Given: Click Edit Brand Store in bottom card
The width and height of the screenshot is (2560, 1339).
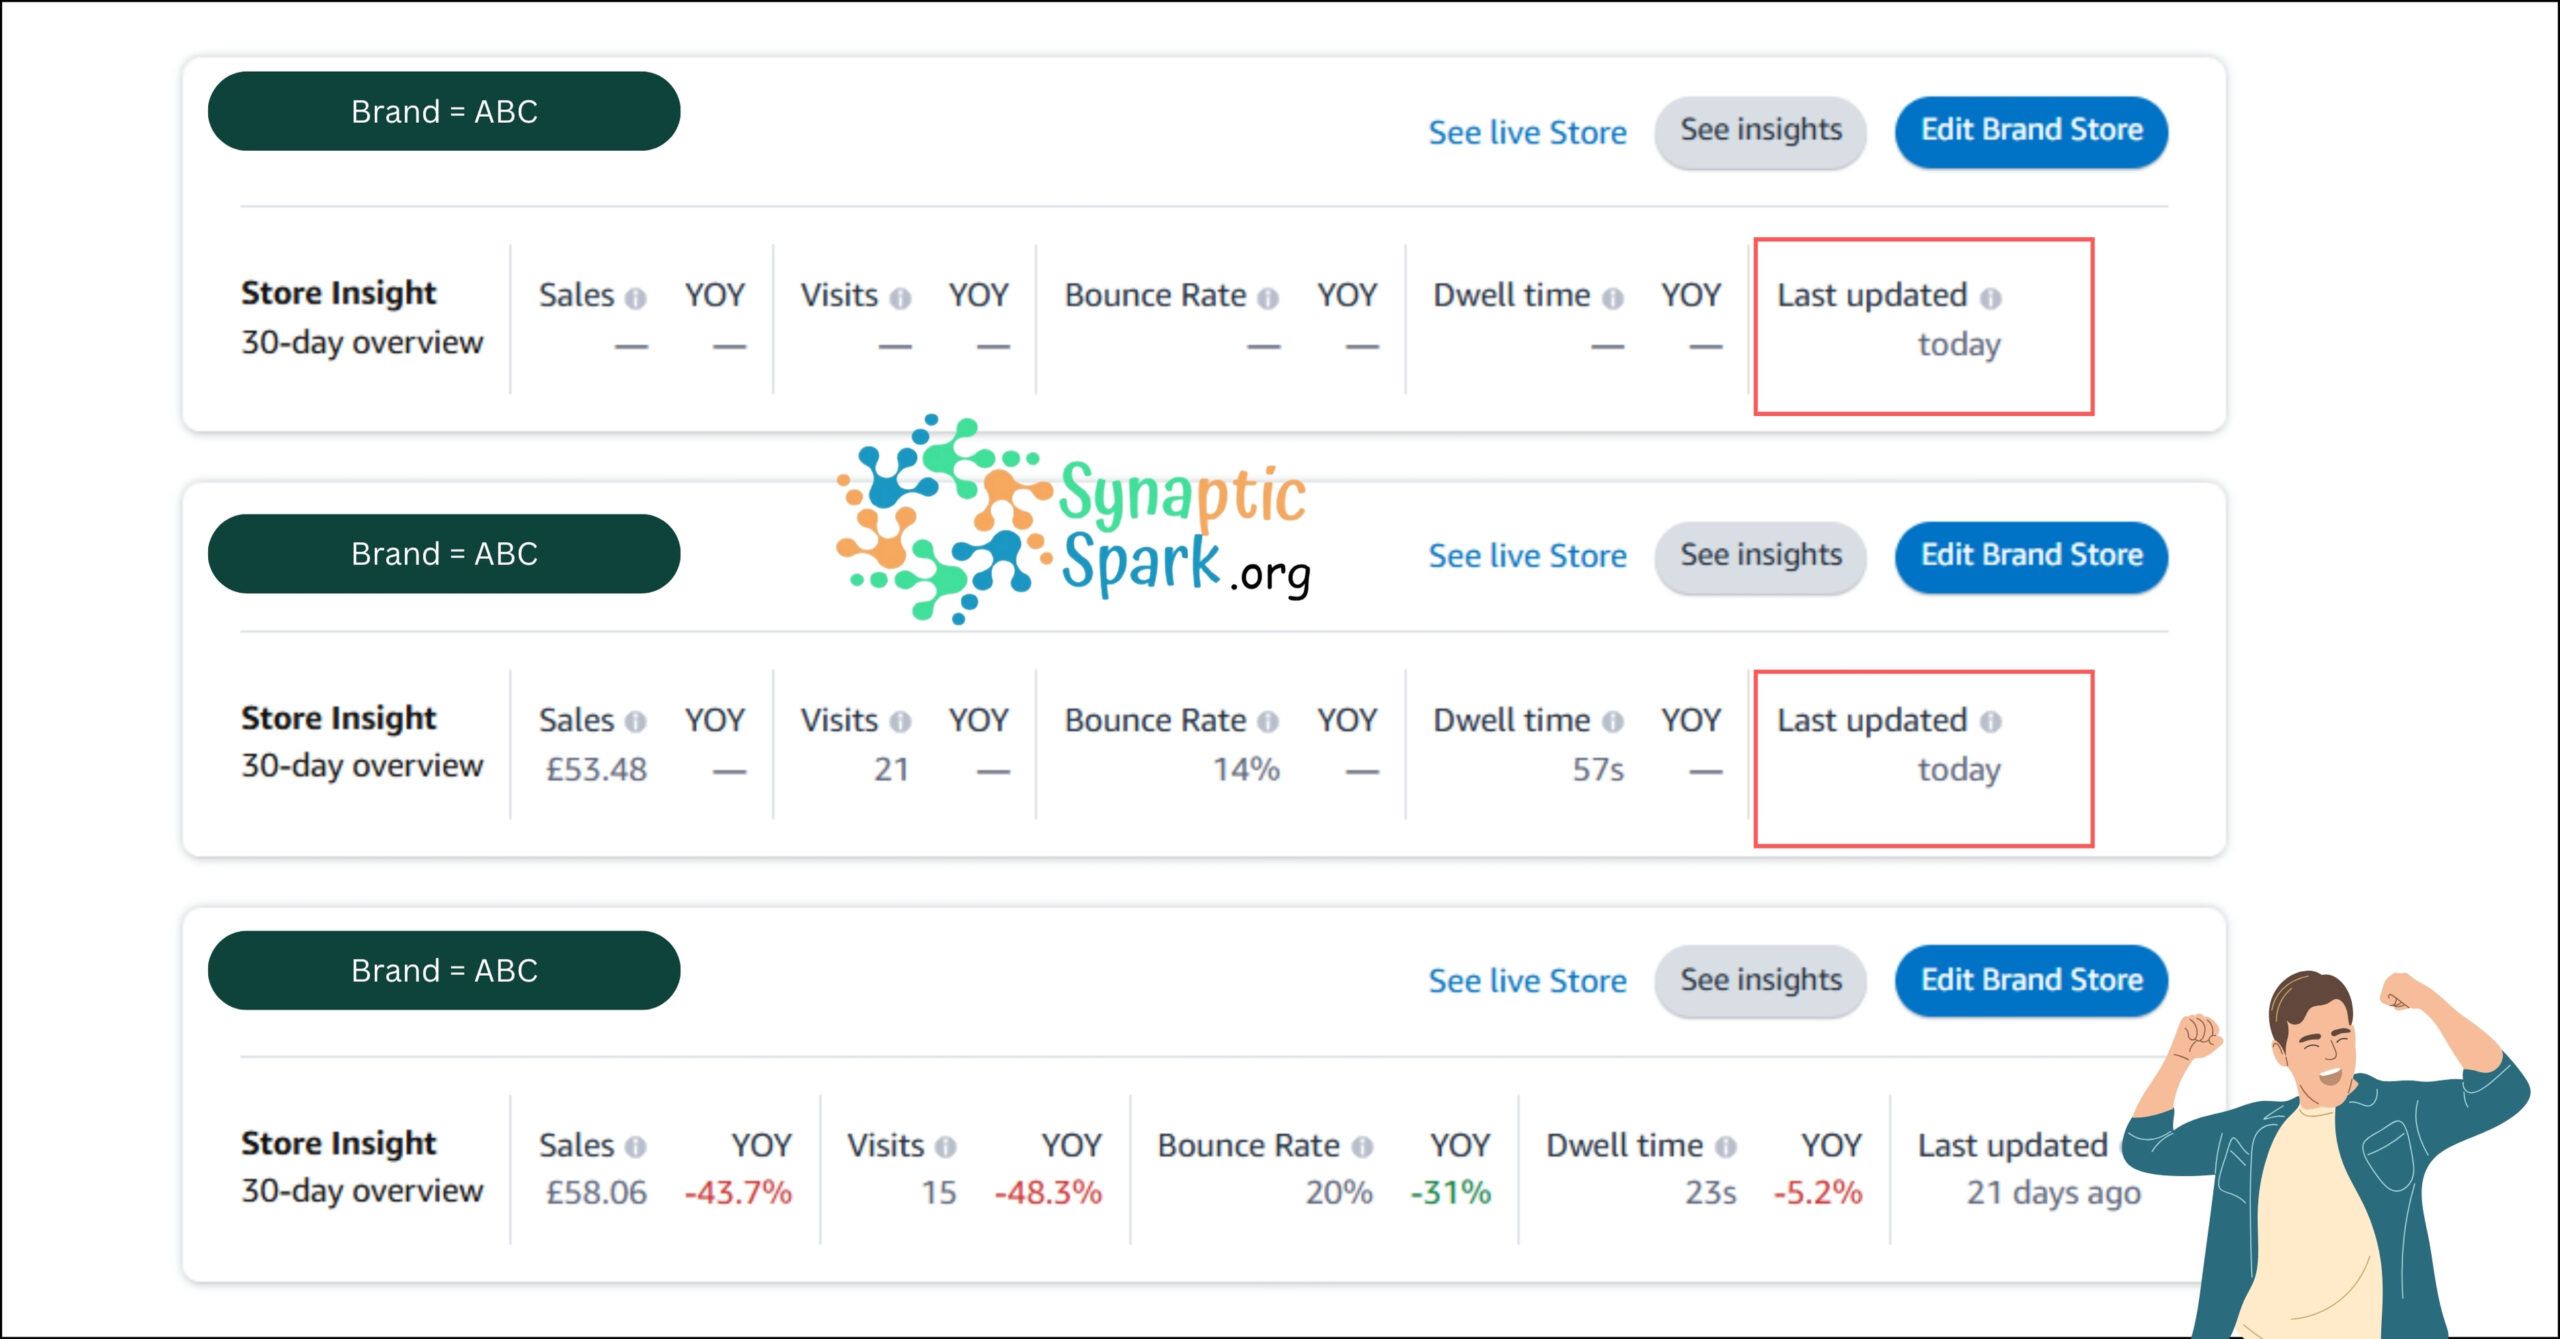Looking at the screenshot, I should pos(2031,980).
